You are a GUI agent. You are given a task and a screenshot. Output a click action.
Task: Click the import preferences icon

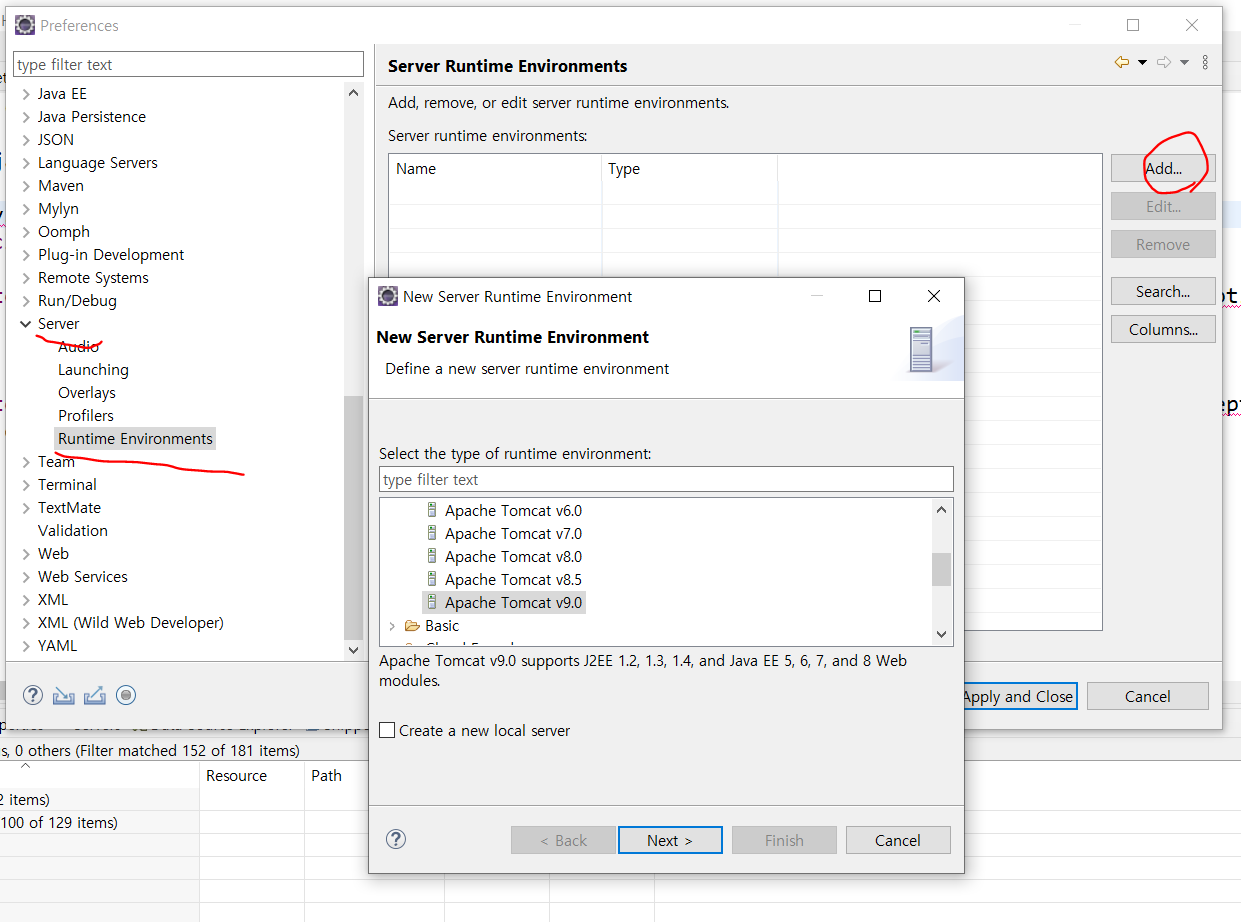[x=64, y=695]
